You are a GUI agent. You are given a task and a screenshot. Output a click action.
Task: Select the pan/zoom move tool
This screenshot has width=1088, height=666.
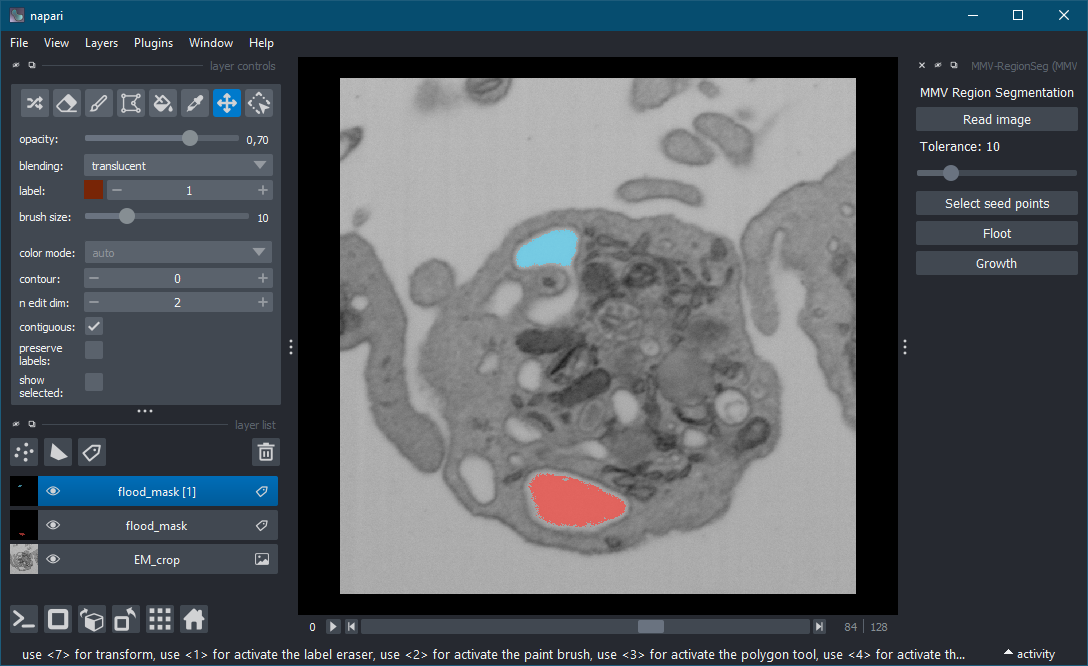[227, 103]
